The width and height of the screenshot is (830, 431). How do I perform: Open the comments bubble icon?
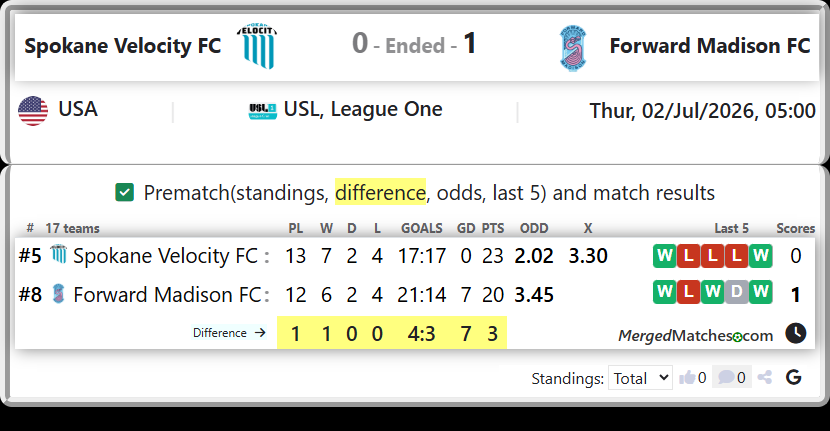coord(726,378)
